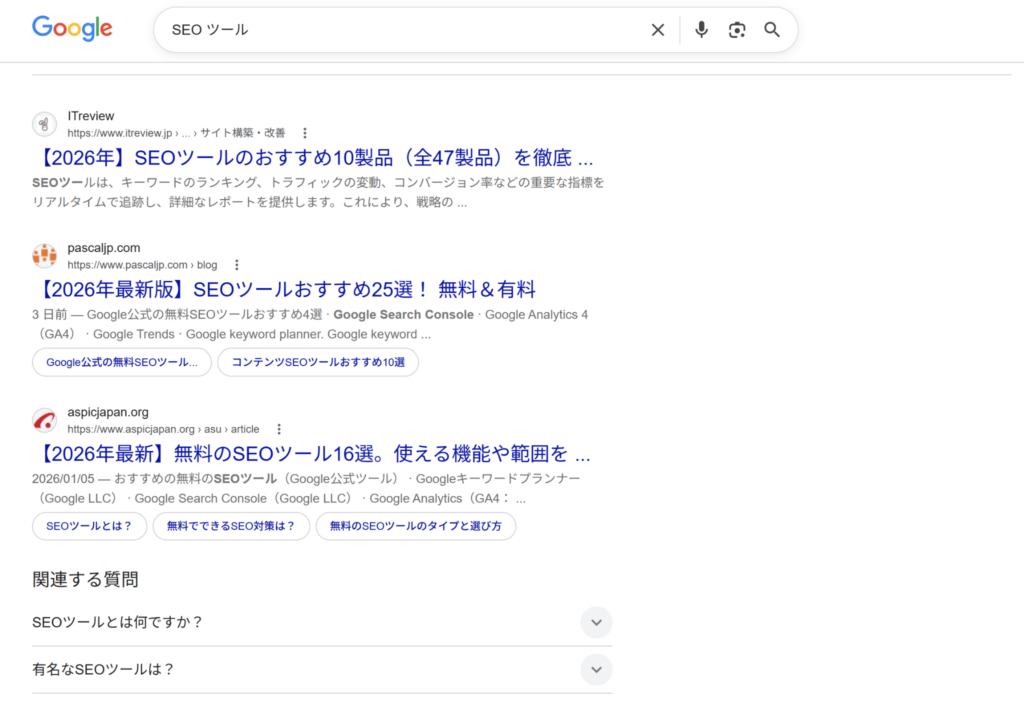Click the 無料のSEOツールのタイプと選び方 chip
The image size is (1024, 701).
click(416, 527)
